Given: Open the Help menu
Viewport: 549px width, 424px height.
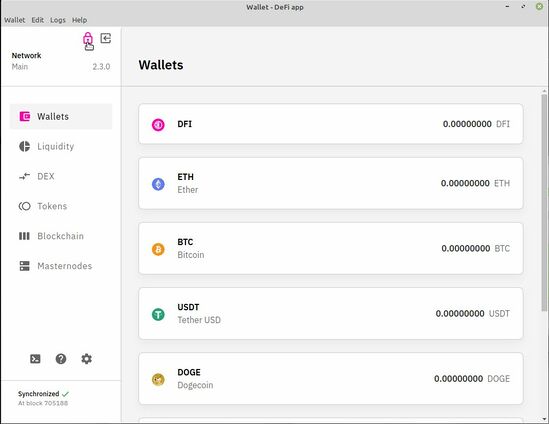Looking at the screenshot, I should (x=79, y=20).
